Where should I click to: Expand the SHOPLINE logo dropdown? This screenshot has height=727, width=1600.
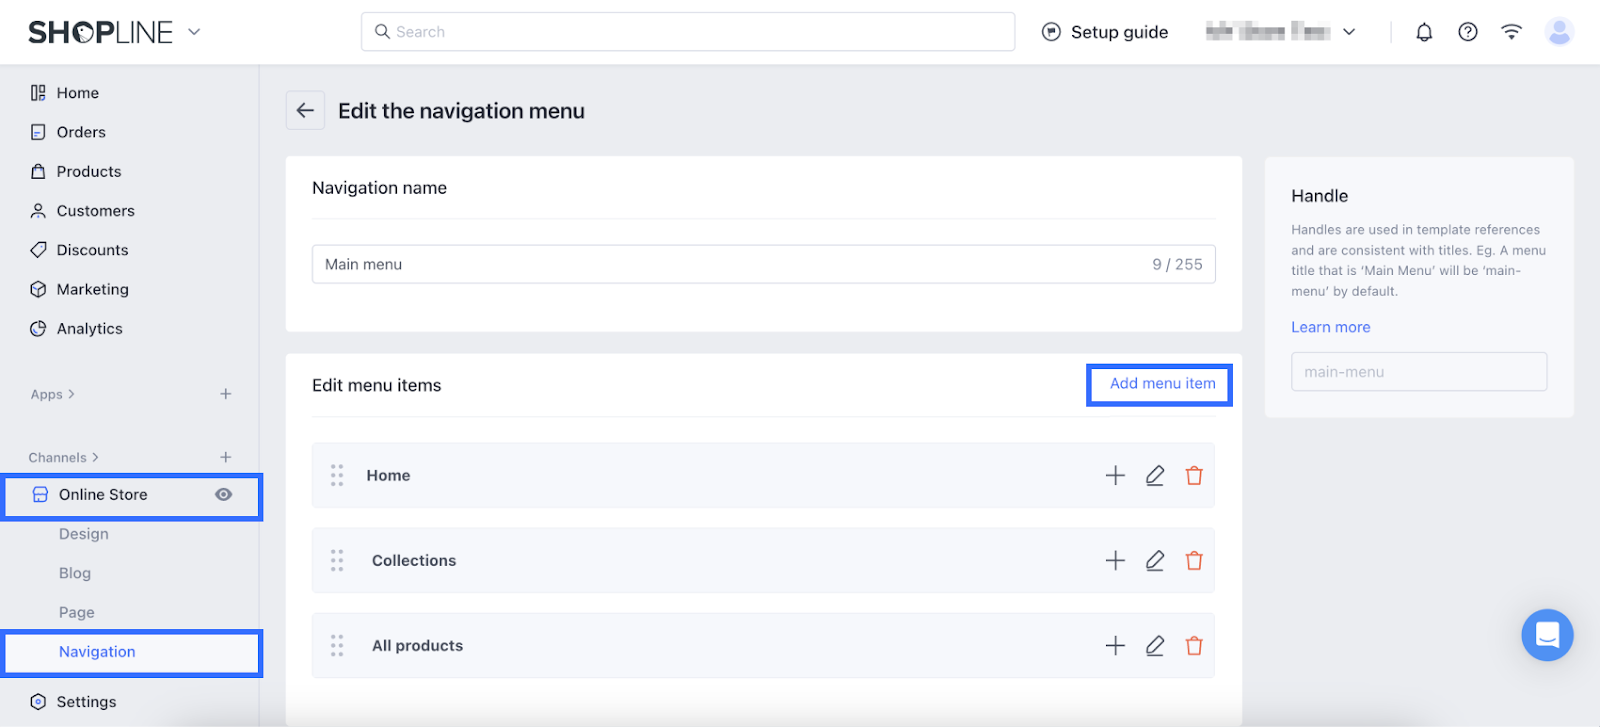point(194,32)
